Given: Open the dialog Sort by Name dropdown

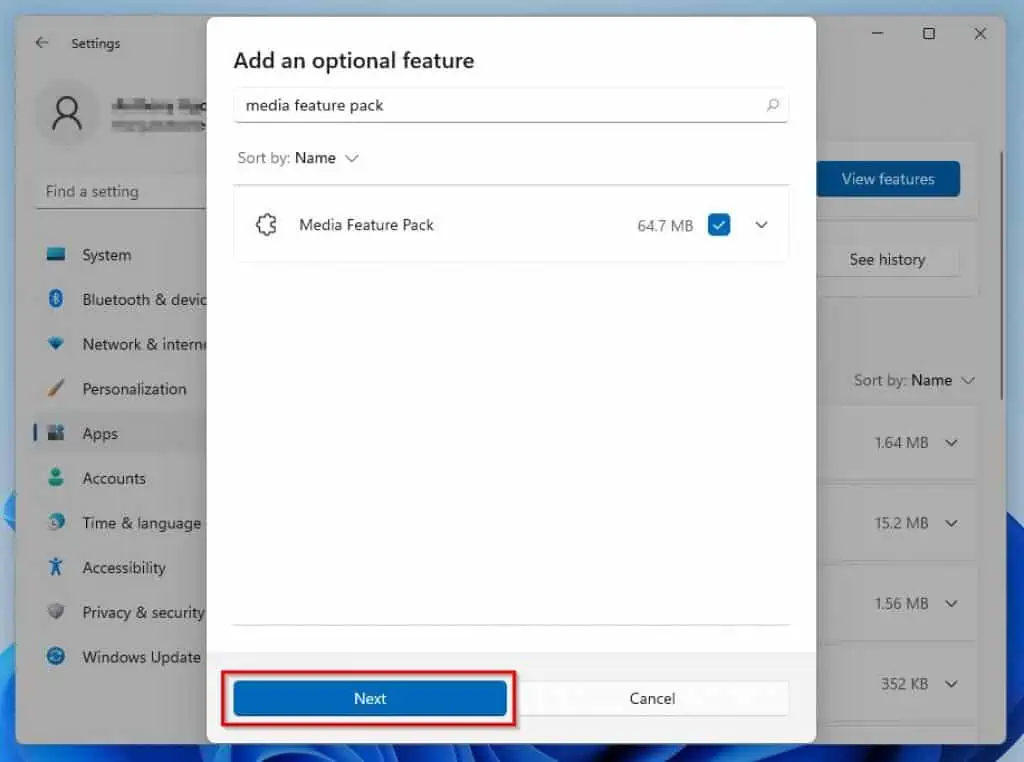Looking at the screenshot, I should pyautogui.click(x=298, y=158).
